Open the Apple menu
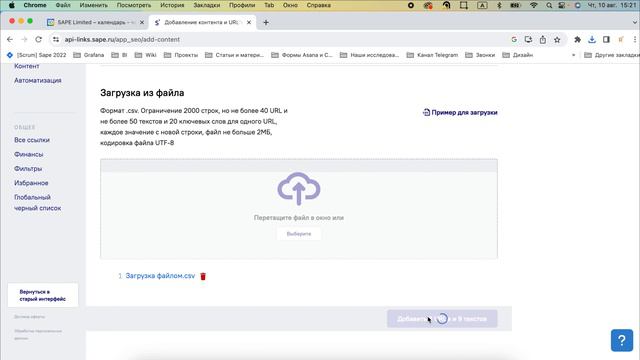 [12, 5]
